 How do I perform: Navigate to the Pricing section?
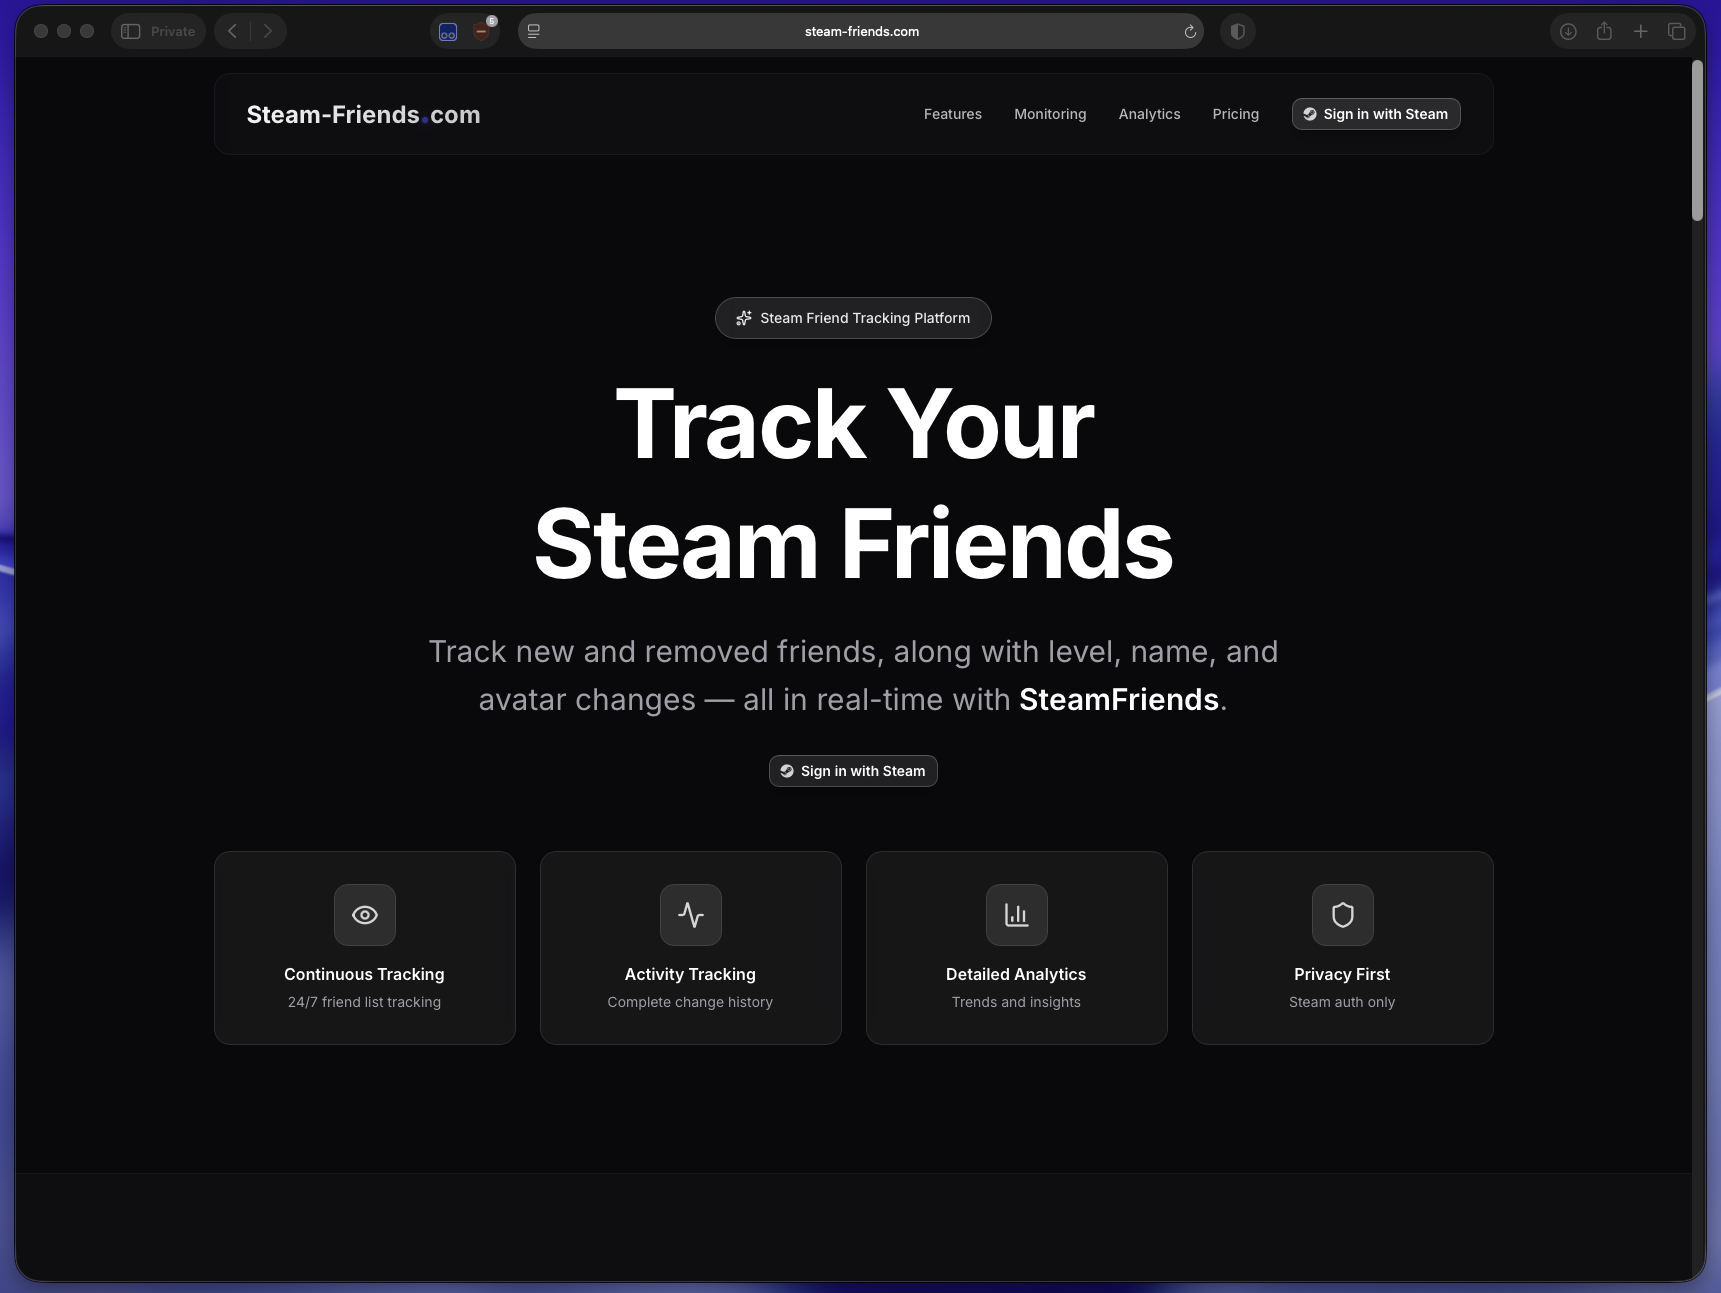1235,114
